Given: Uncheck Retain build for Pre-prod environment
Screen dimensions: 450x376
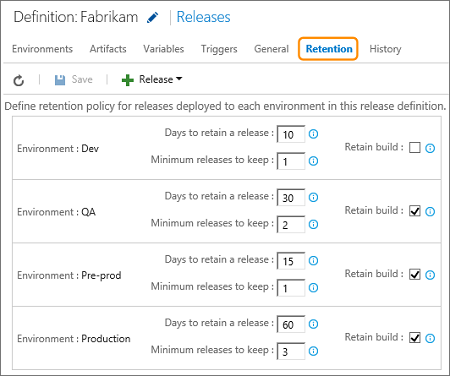Looking at the screenshot, I should 415,274.
